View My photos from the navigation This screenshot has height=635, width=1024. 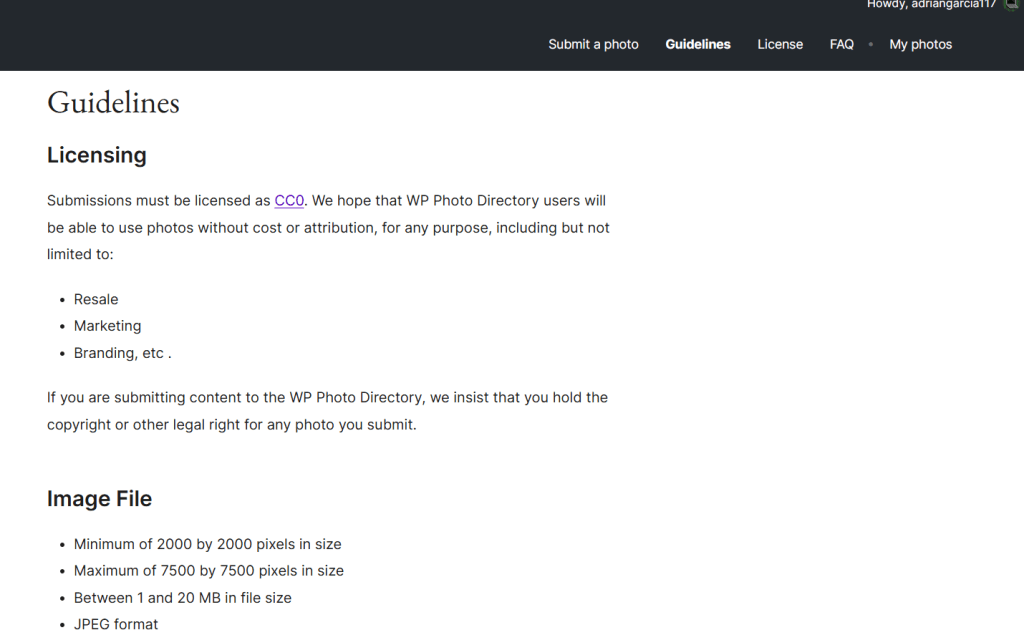coord(920,44)
